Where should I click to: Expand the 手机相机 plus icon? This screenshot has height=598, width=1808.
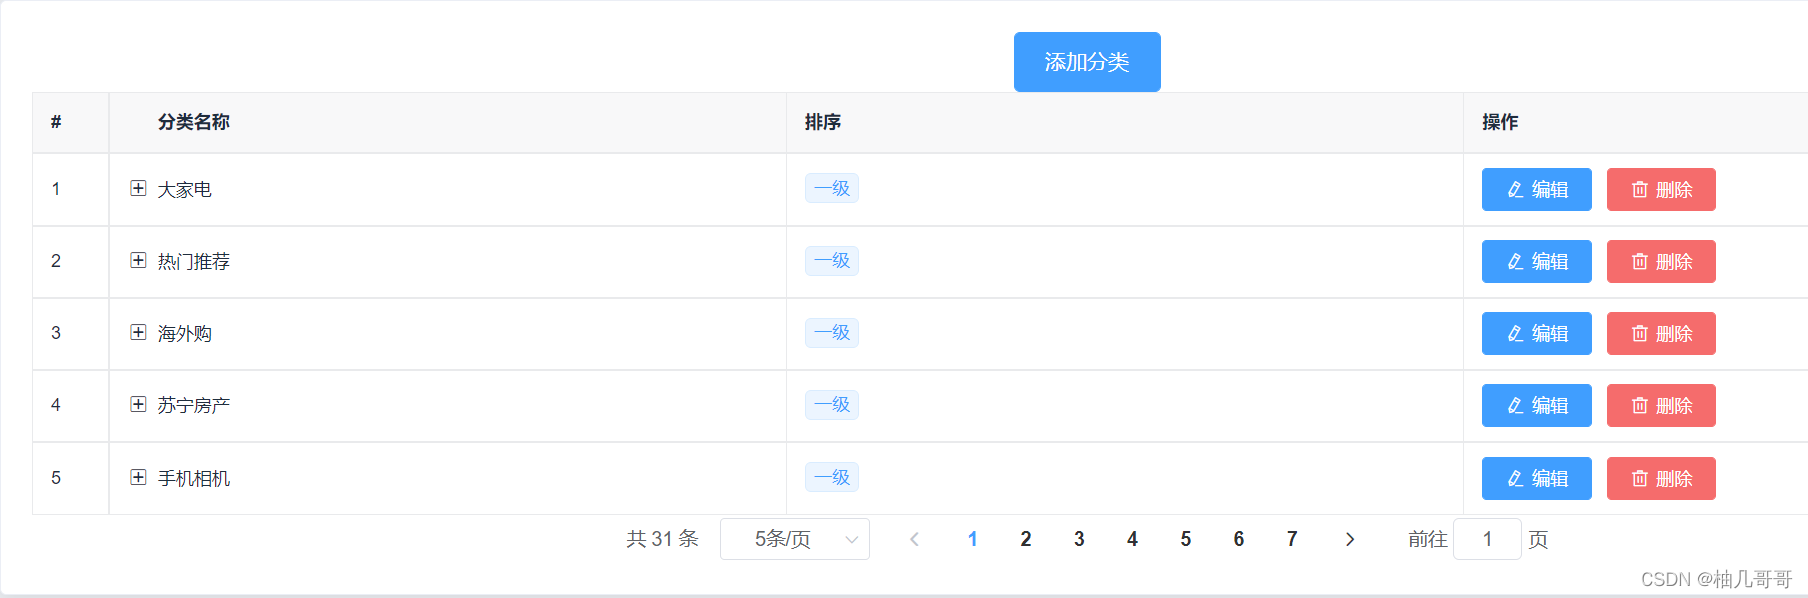tap(138, 477)
